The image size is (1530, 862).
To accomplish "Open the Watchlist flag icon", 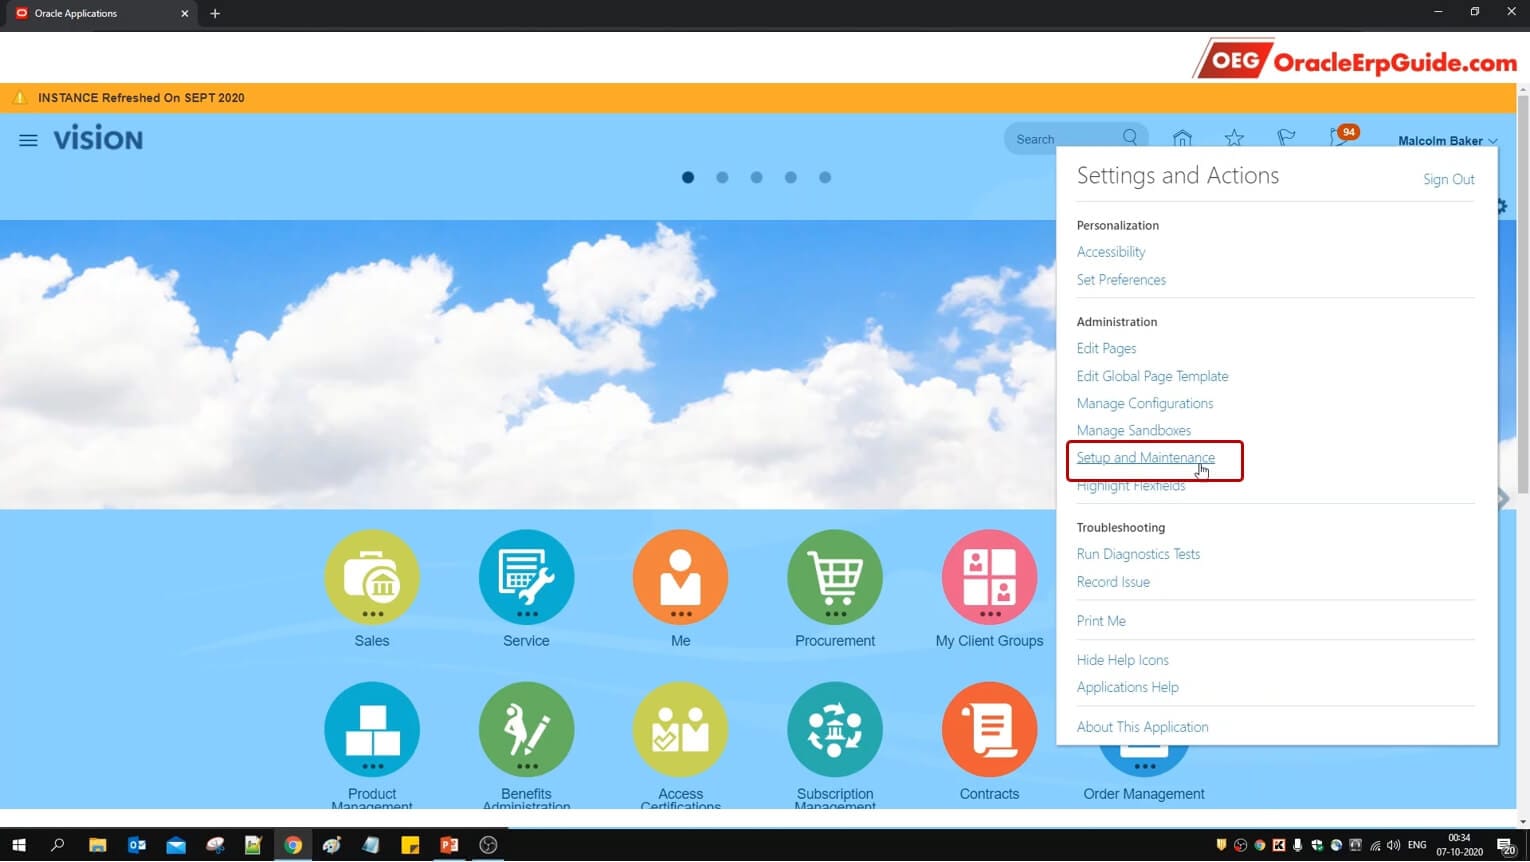I will (1286, 138).
